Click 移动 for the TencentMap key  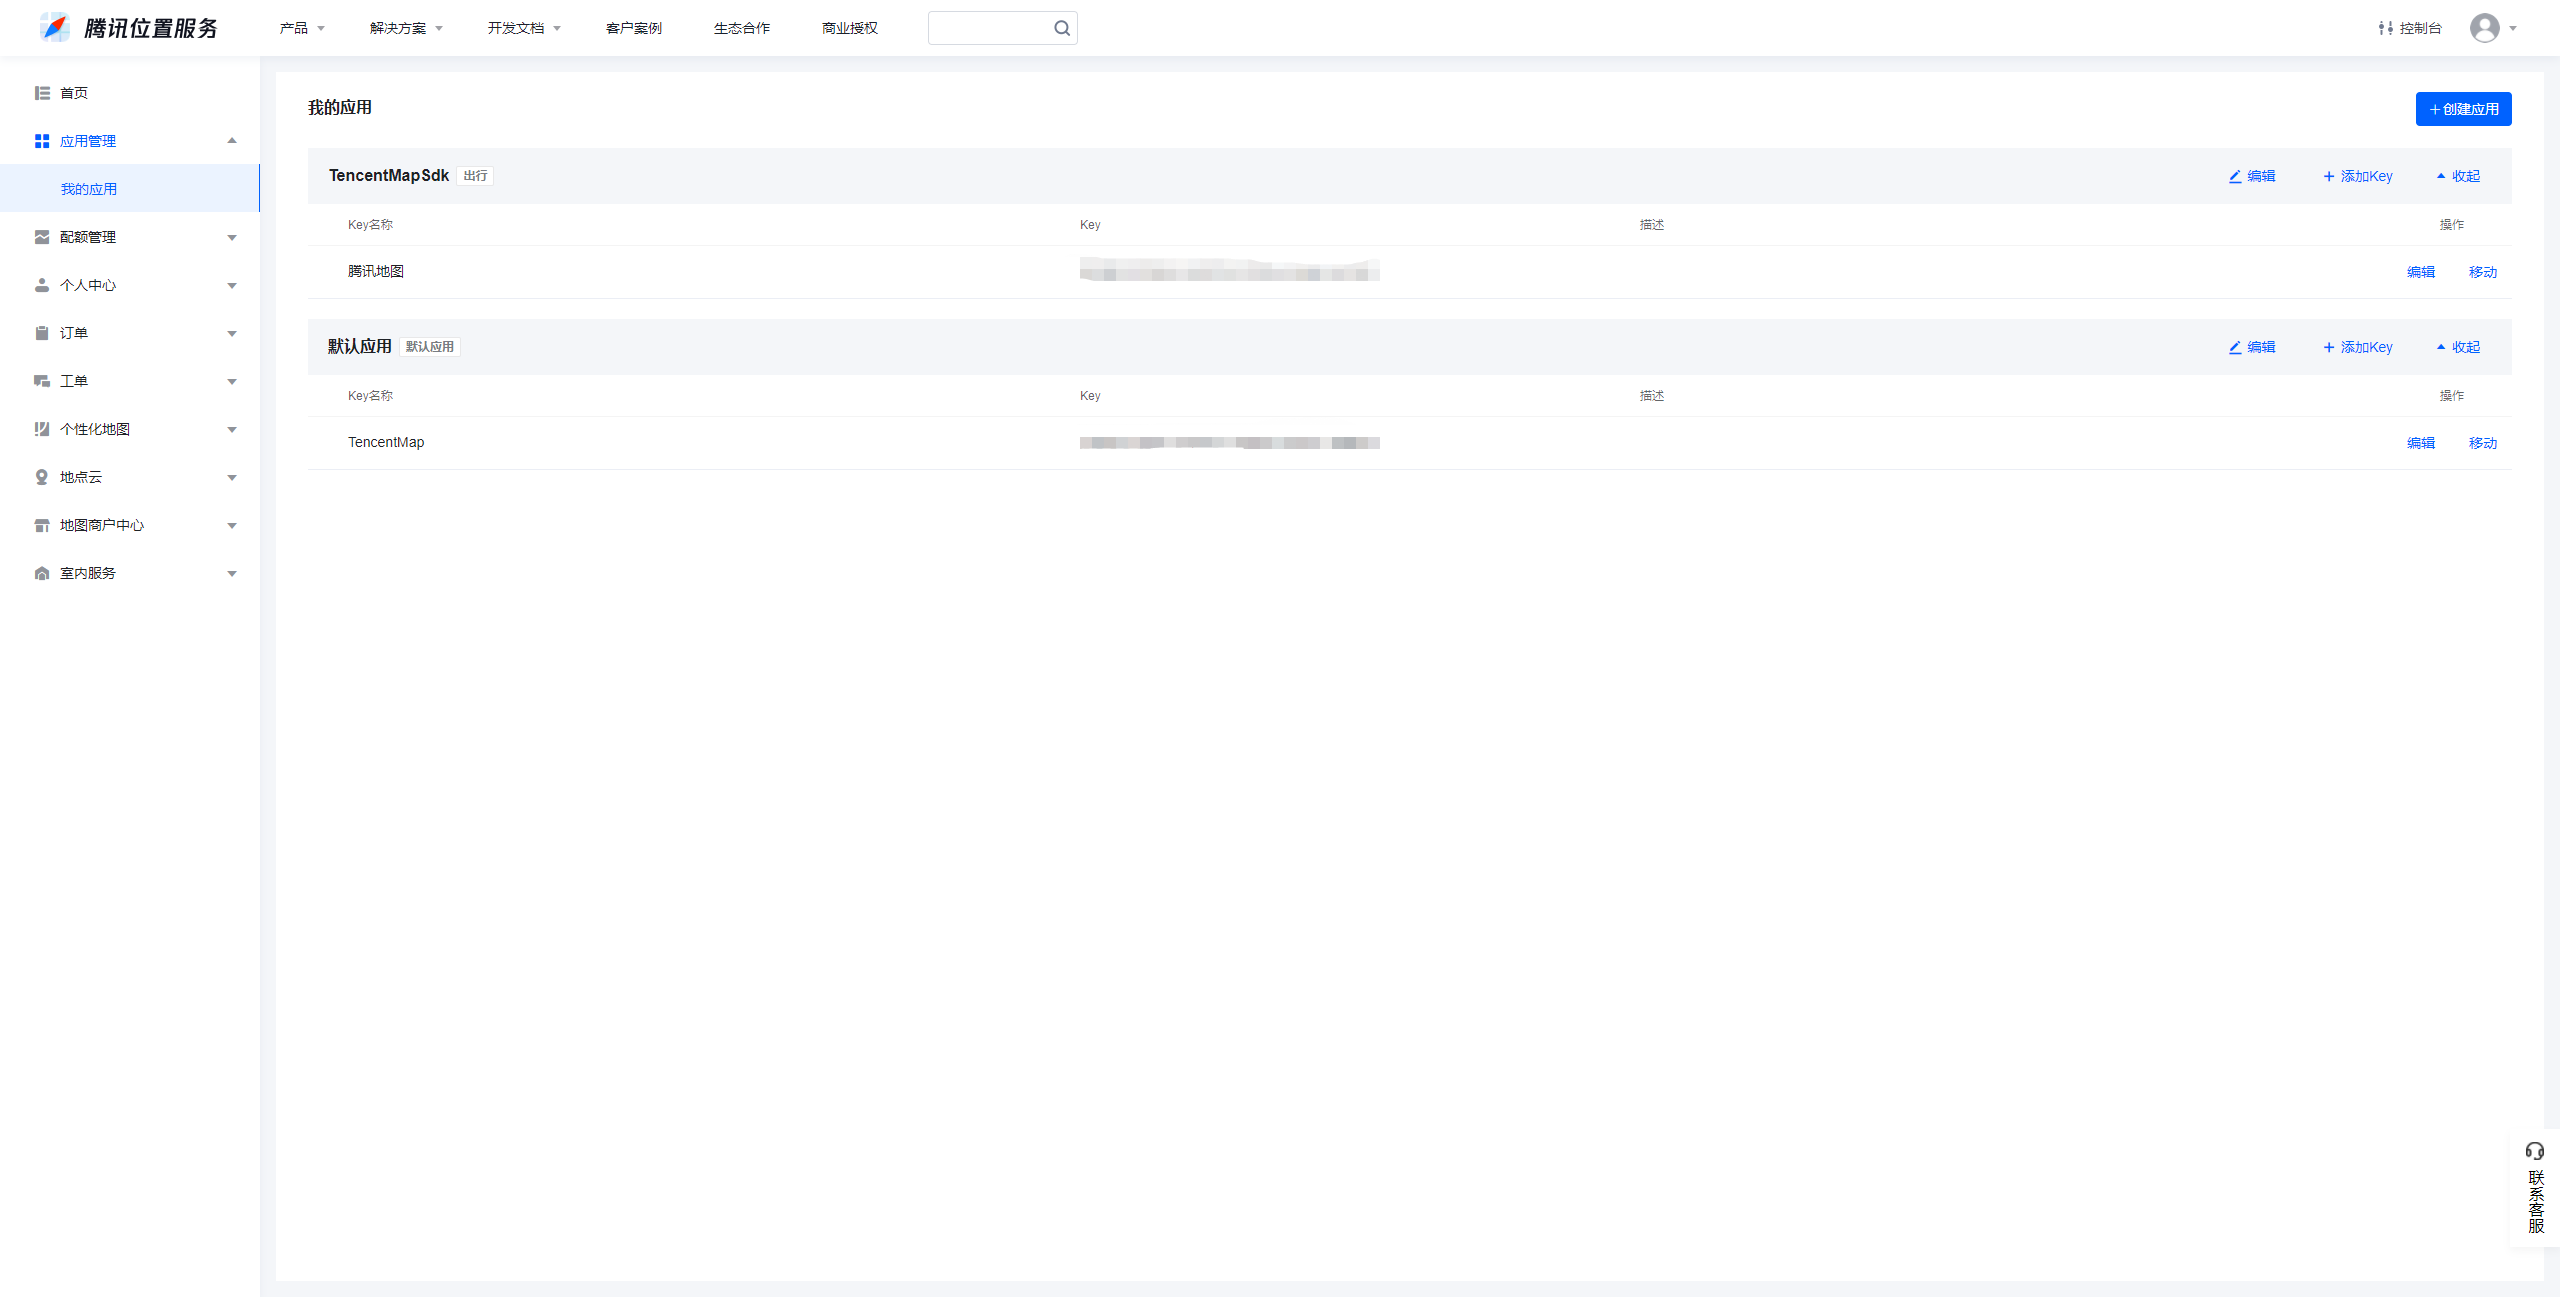point(2482,443)
